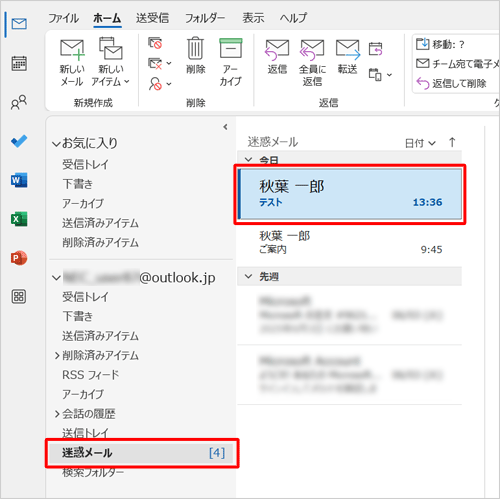Reply using the 返信 icon
Image resolution: width=500 pixels, height=499 pixels.
pyautogui.click(x=277, y=56)
